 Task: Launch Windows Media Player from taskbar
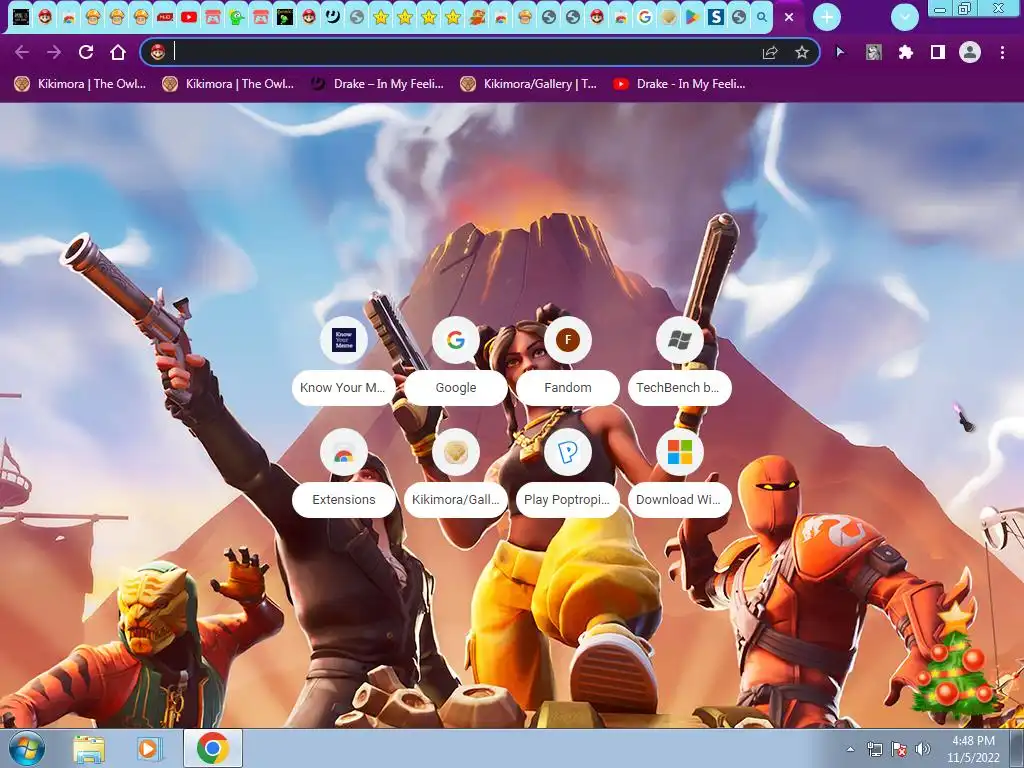[x=148, y=748]
